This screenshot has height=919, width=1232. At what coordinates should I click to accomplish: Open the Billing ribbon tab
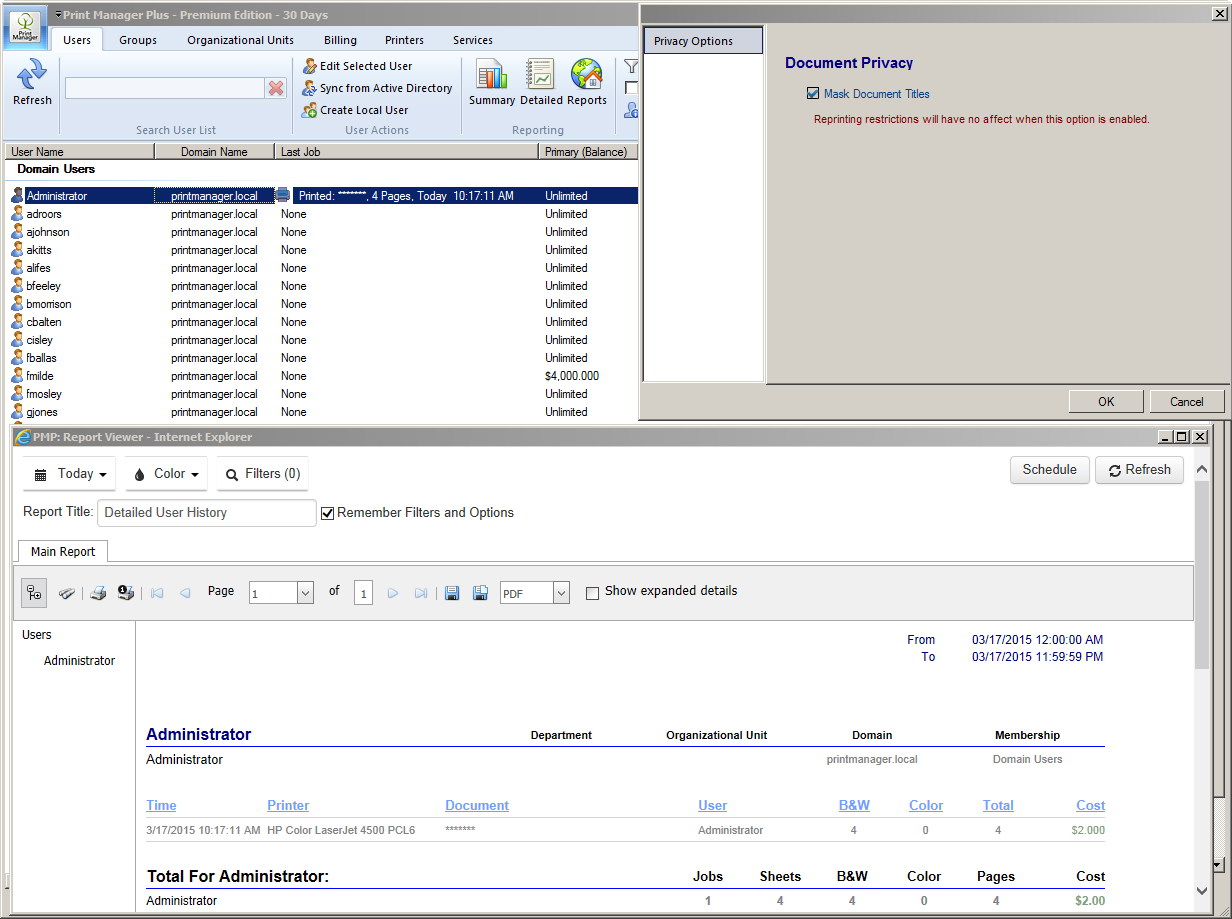340,40
